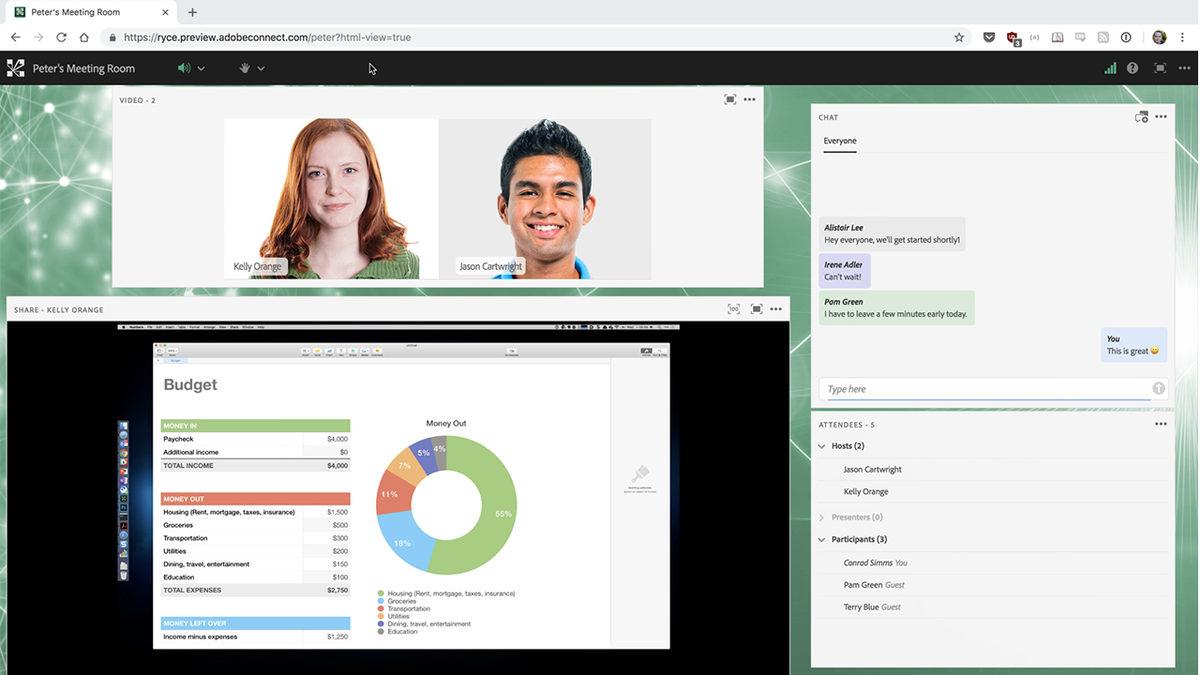Select Jason Cartwright in the Hosts list

pos(872,469)
